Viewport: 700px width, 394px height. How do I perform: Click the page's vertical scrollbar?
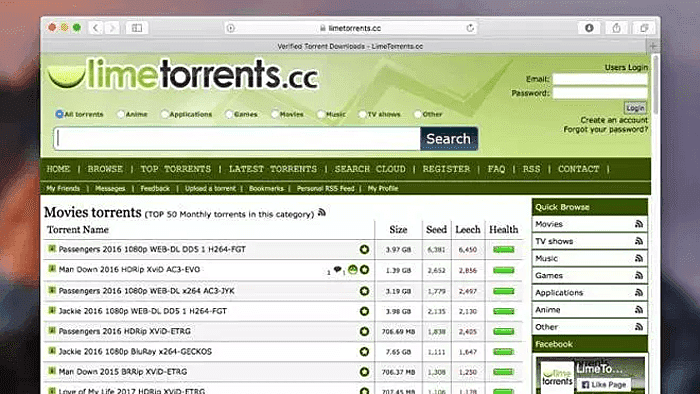coord(655,85)
